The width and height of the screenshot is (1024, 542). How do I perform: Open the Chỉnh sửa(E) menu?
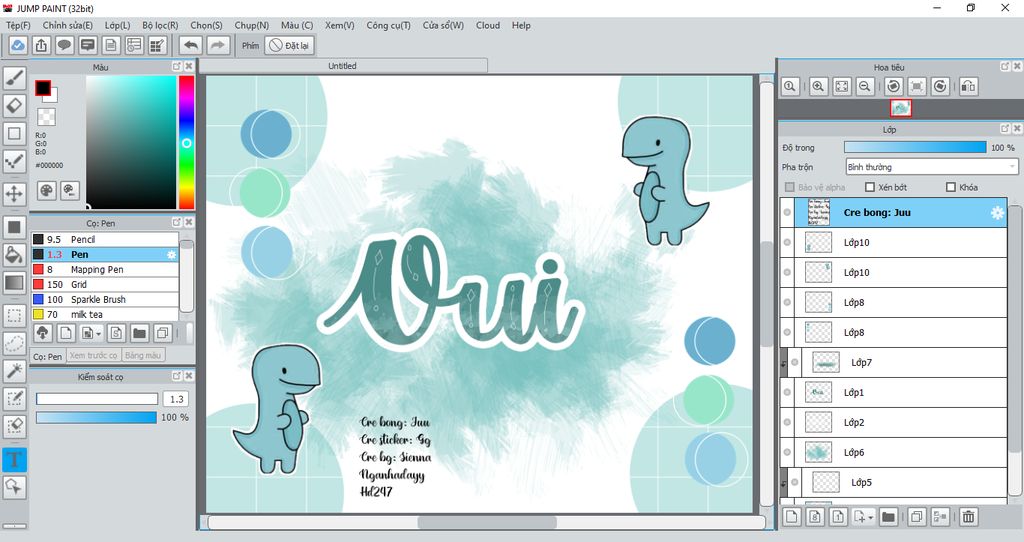[68, 25]
